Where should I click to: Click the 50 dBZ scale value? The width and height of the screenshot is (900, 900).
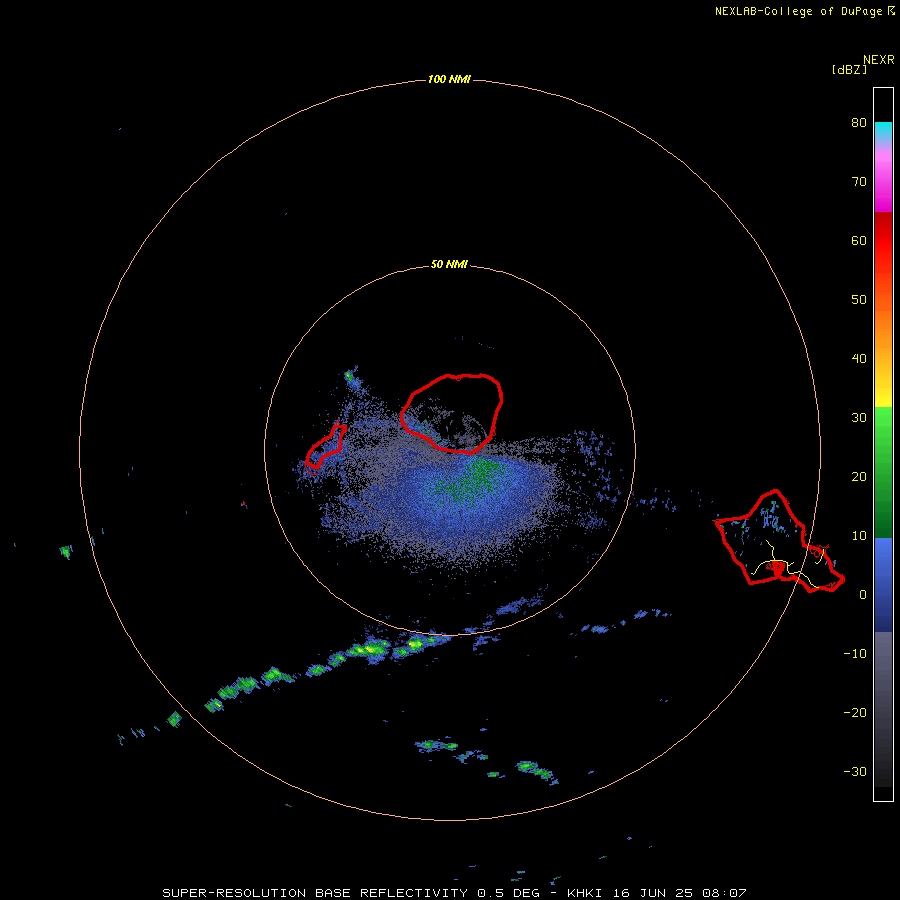[x=859, y=299]
